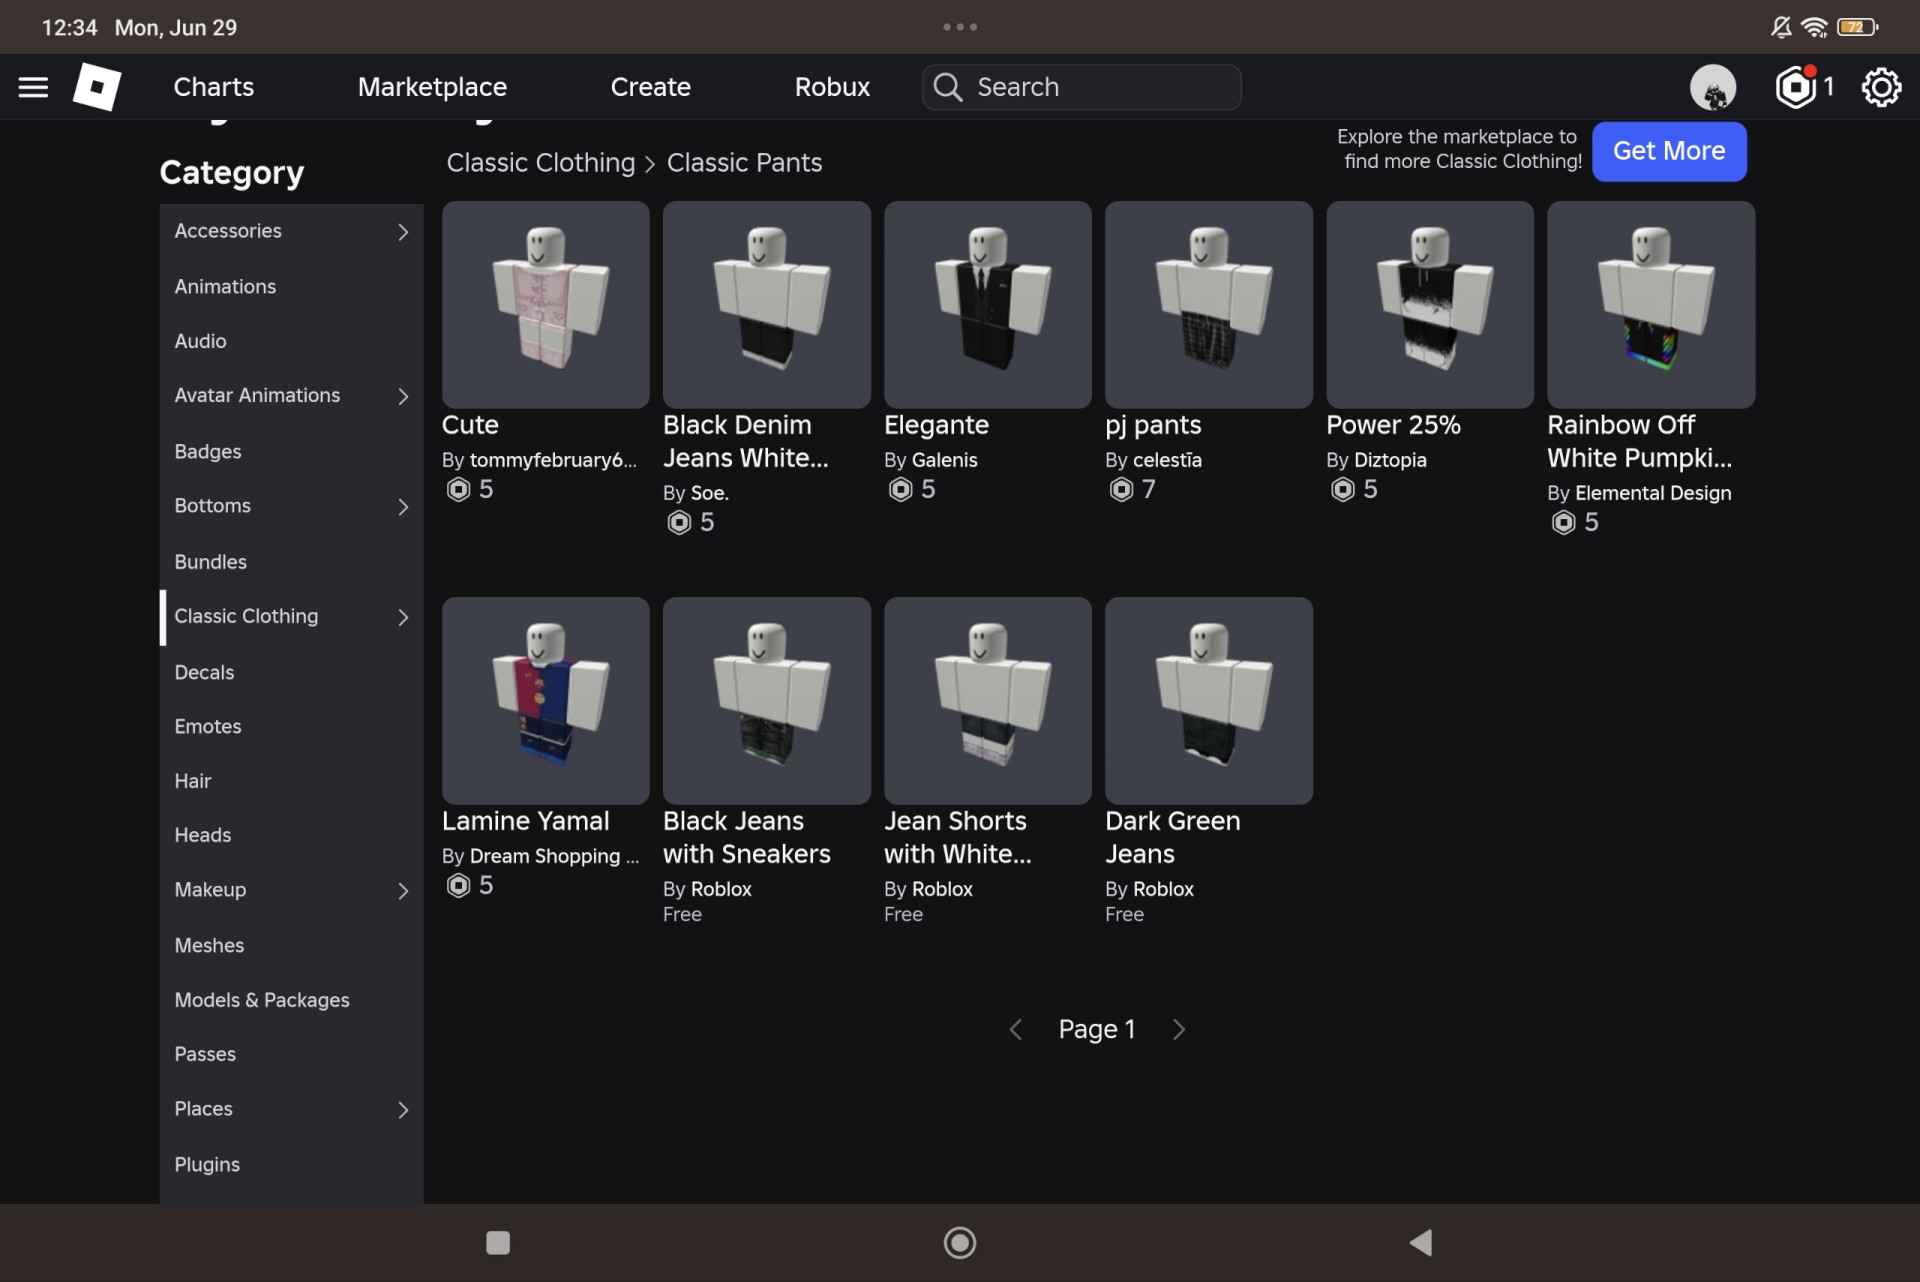Open the user avatar profile
Viewport: 1920px width, 1282px height.
(x=1713, y=87)
